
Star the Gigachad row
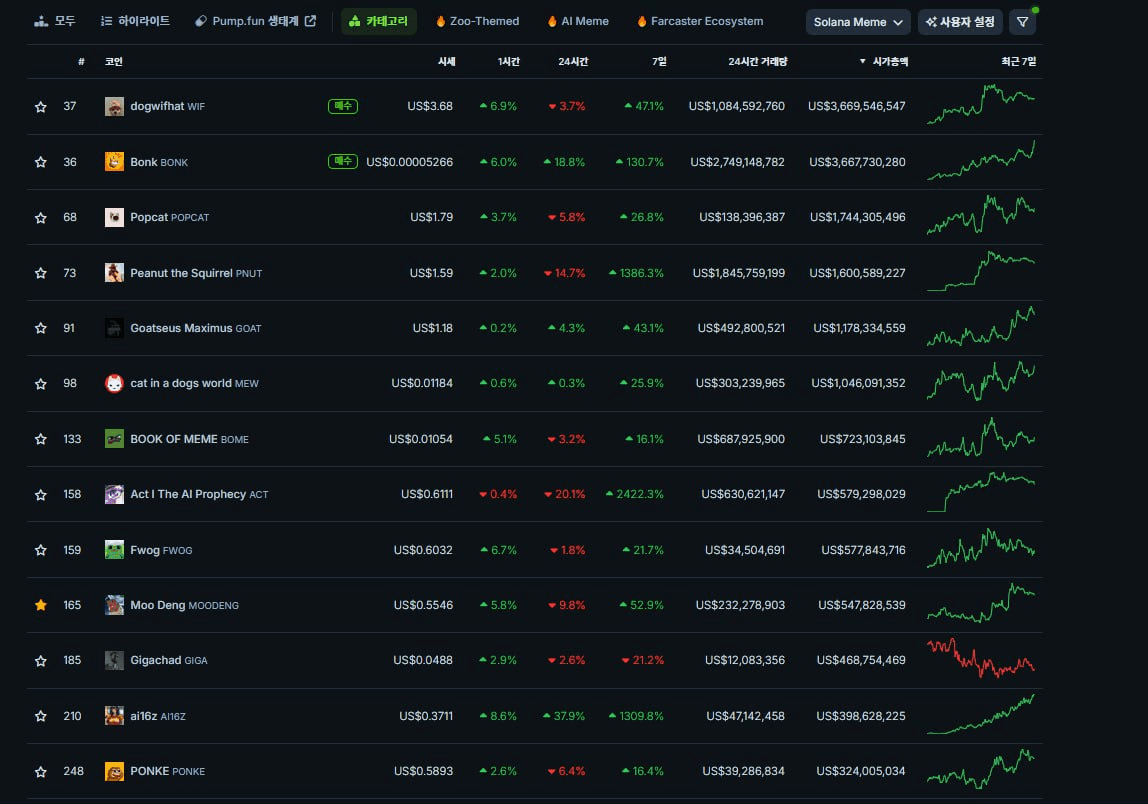click(x=41, y=660)
